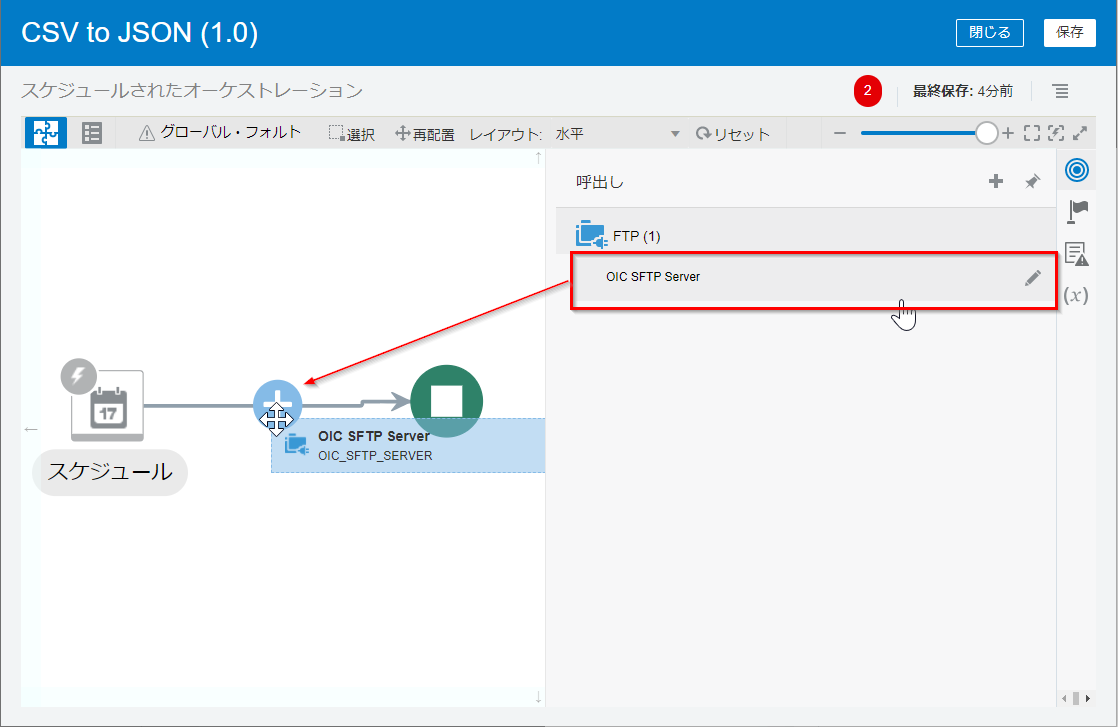Screen dimensions: 1118x727
Task: Toggle 再配置 reposition mode
Action: (425, 134)
